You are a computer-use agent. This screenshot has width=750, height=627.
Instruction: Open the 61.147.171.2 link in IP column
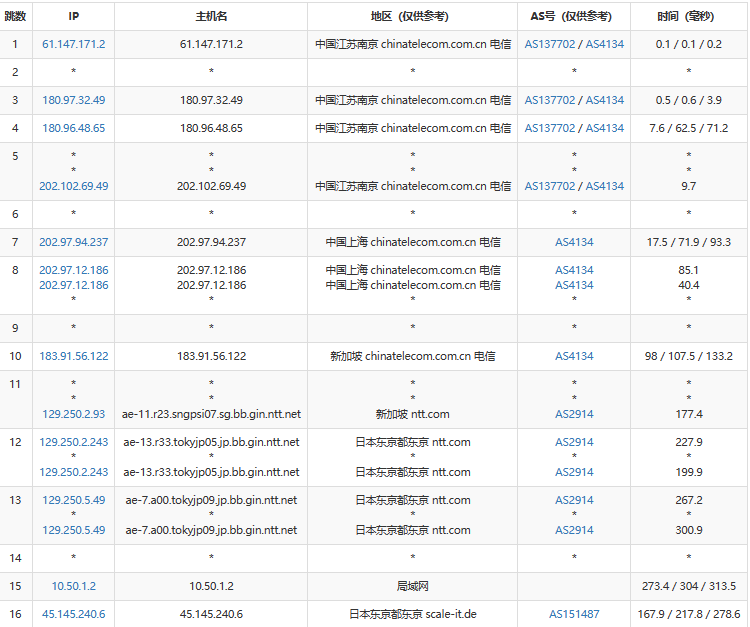tap(74, 44)
